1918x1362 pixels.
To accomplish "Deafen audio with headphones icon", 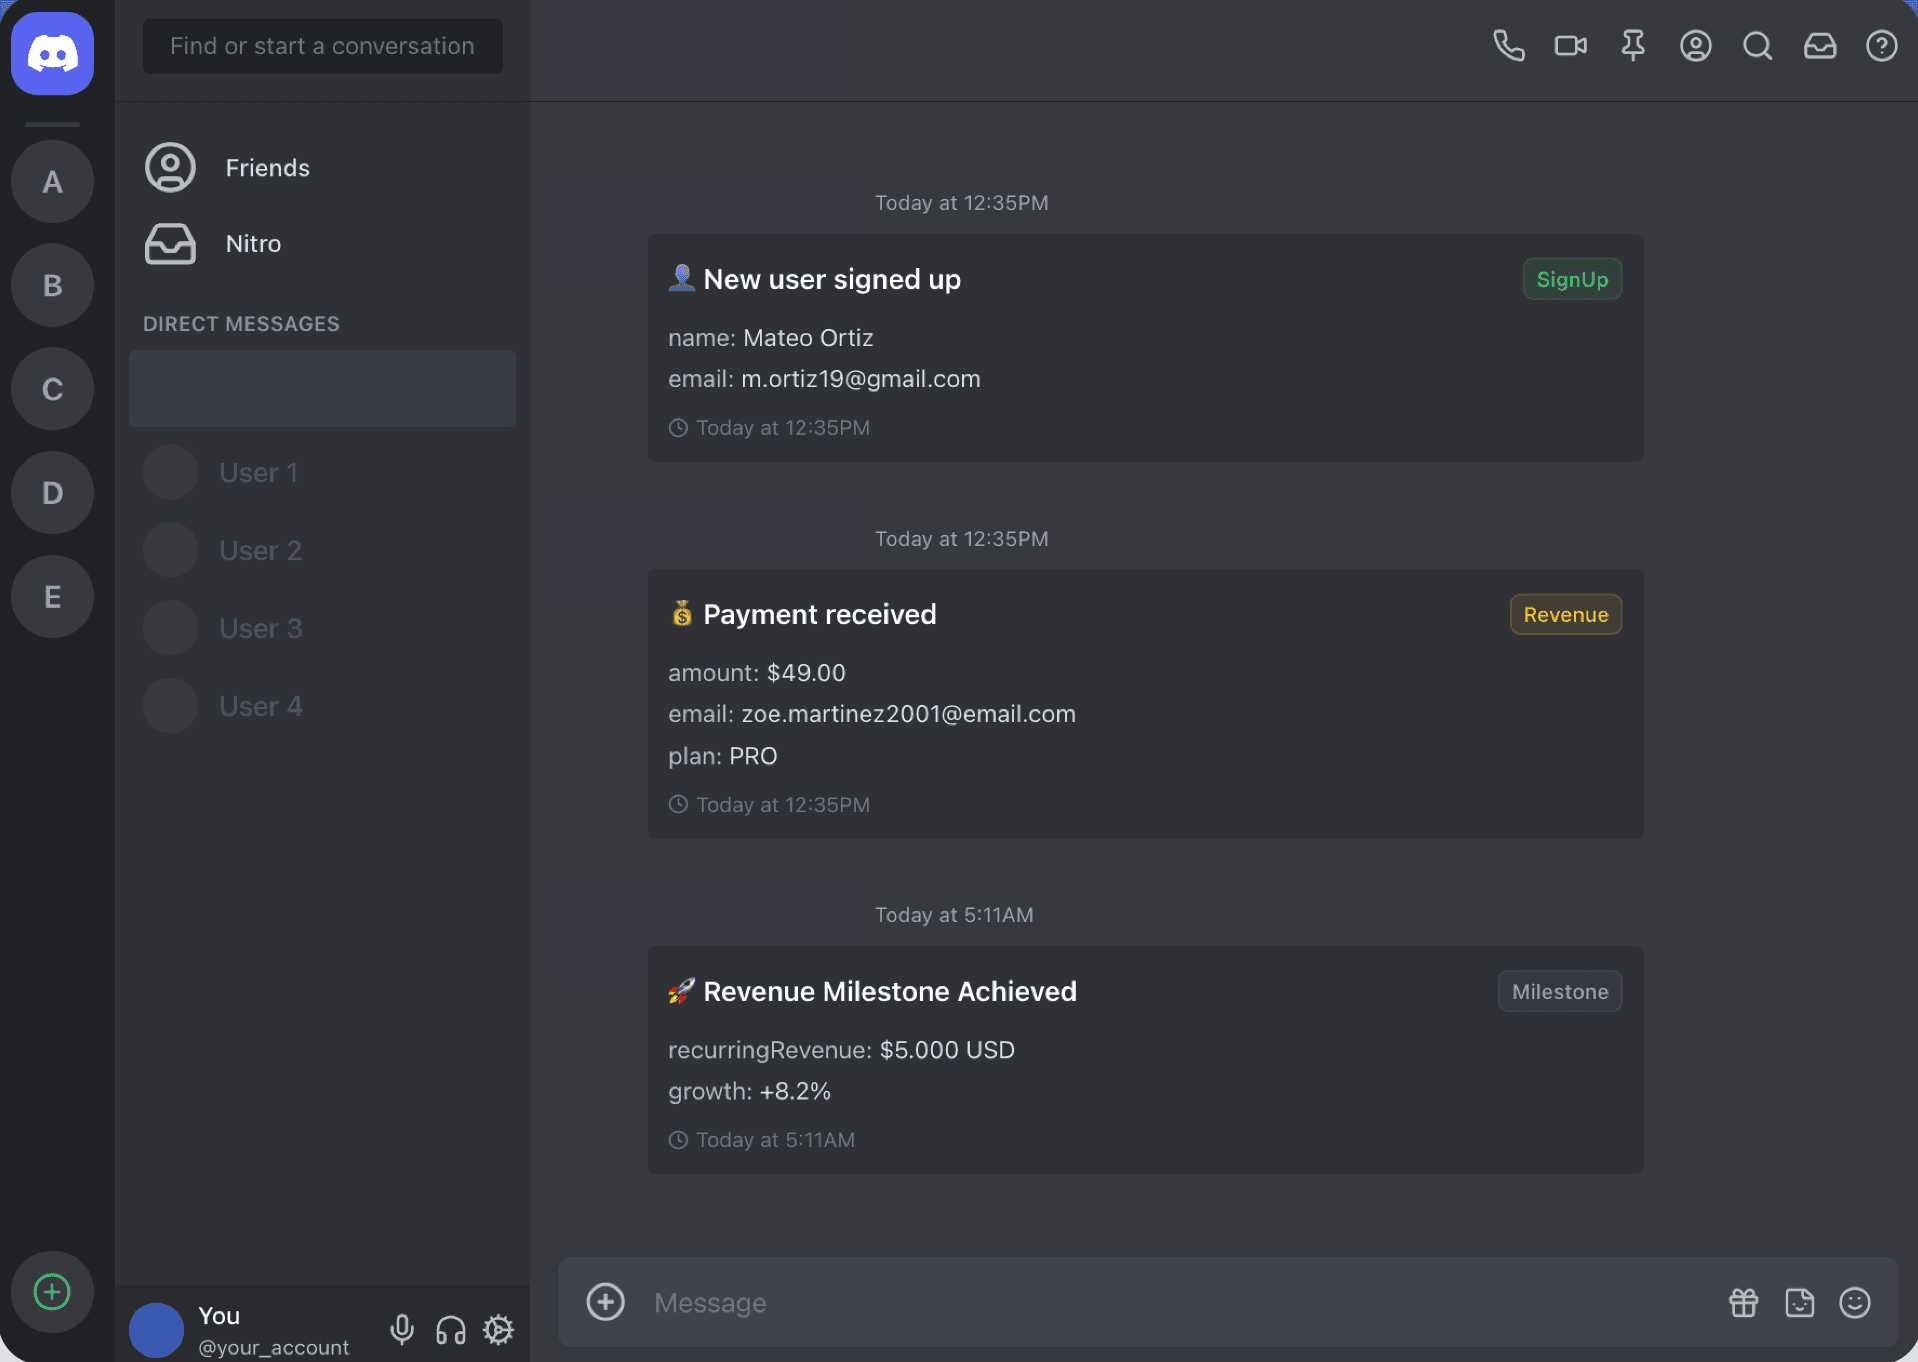I will pyautogui.click(x=450, y=1329).
